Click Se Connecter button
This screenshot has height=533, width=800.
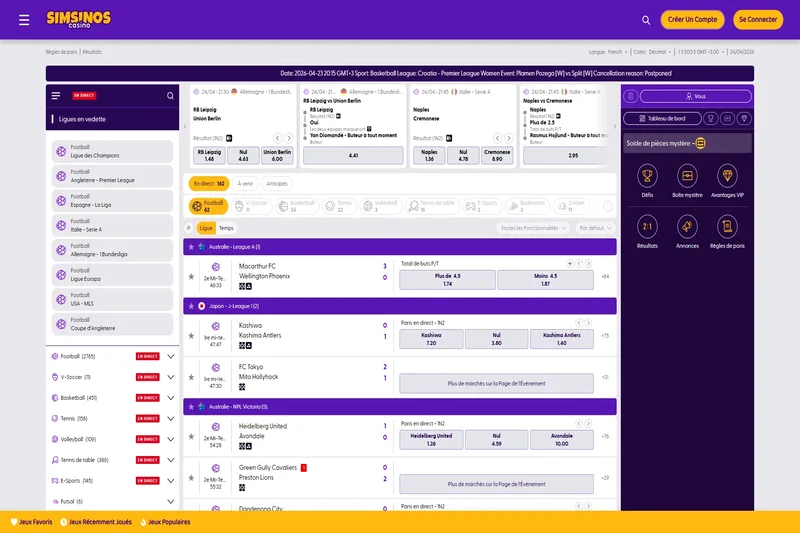(758, 20)
